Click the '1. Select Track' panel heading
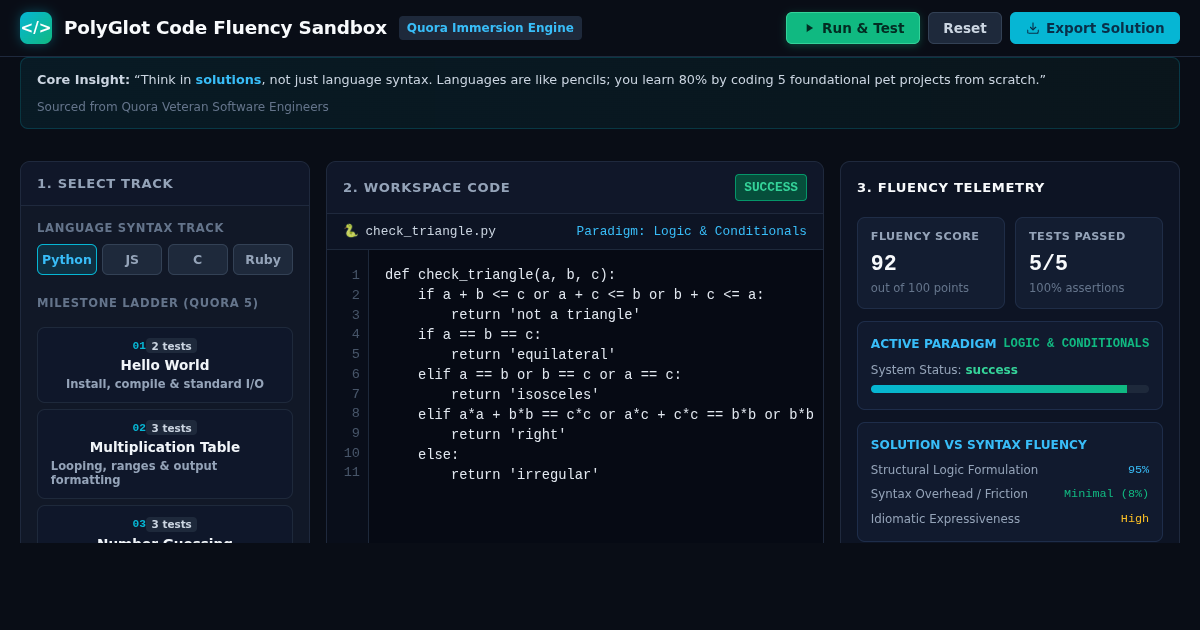This screenshot has width=1200, height=630. [x=105, y=184]
